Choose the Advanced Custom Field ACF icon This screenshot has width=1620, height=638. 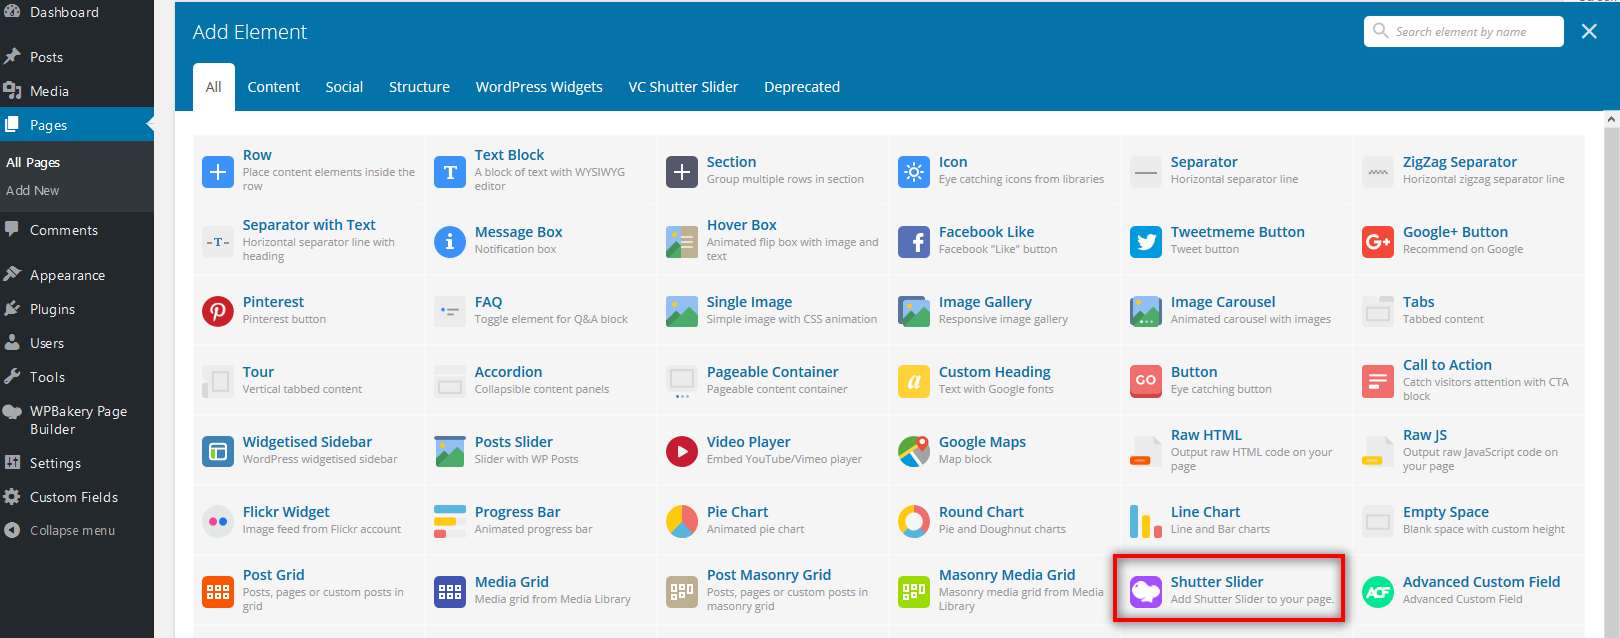coord(1378,592)
